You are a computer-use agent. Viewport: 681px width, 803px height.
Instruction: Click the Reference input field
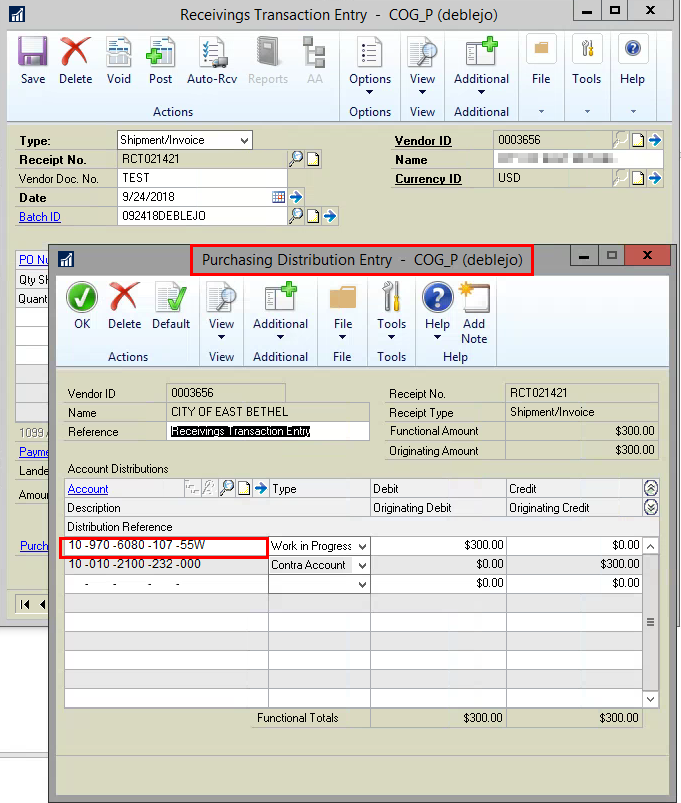[268, 432]
